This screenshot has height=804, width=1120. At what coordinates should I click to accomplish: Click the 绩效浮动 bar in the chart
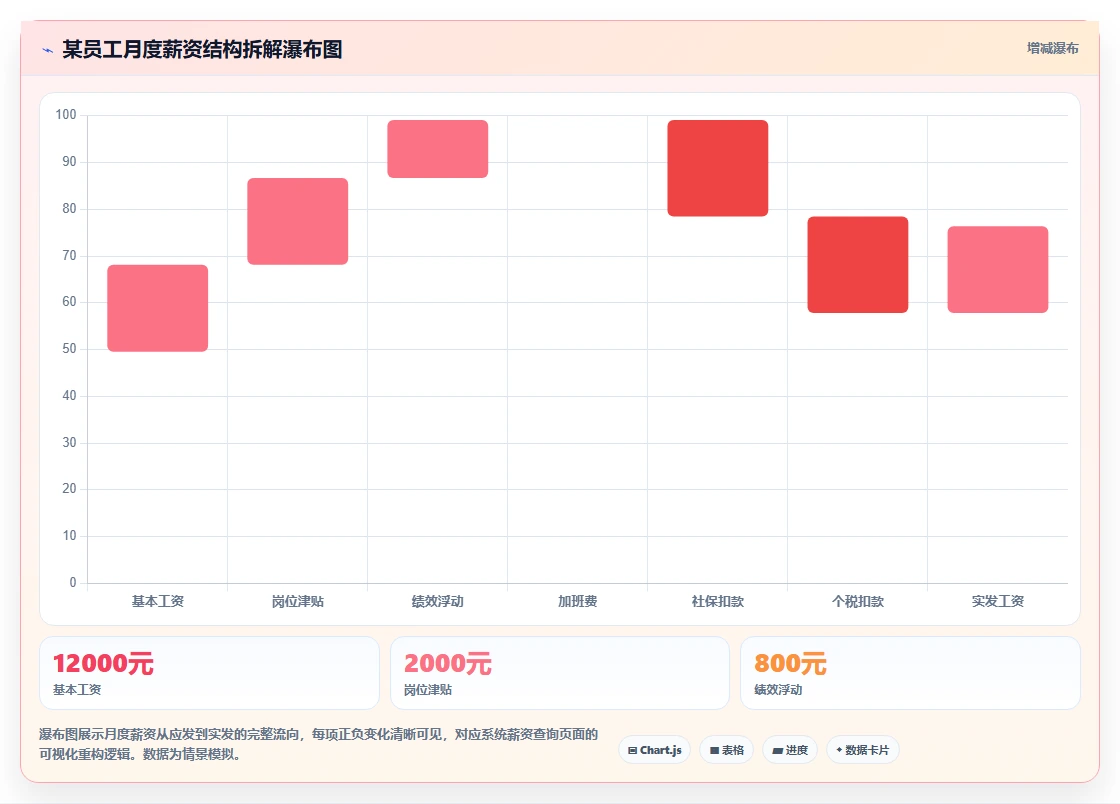(x=438, y=149)
